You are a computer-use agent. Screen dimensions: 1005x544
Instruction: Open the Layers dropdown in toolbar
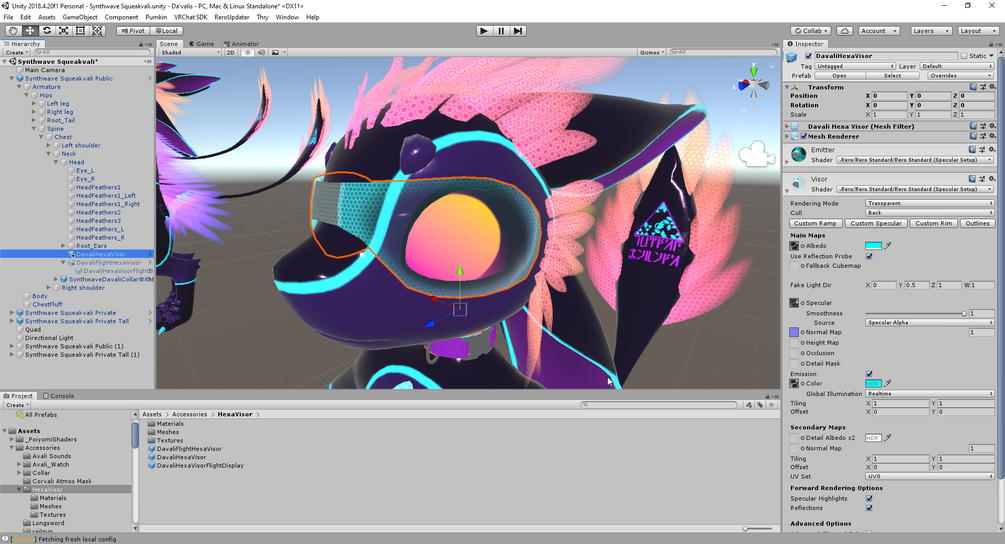coord(930,31)
